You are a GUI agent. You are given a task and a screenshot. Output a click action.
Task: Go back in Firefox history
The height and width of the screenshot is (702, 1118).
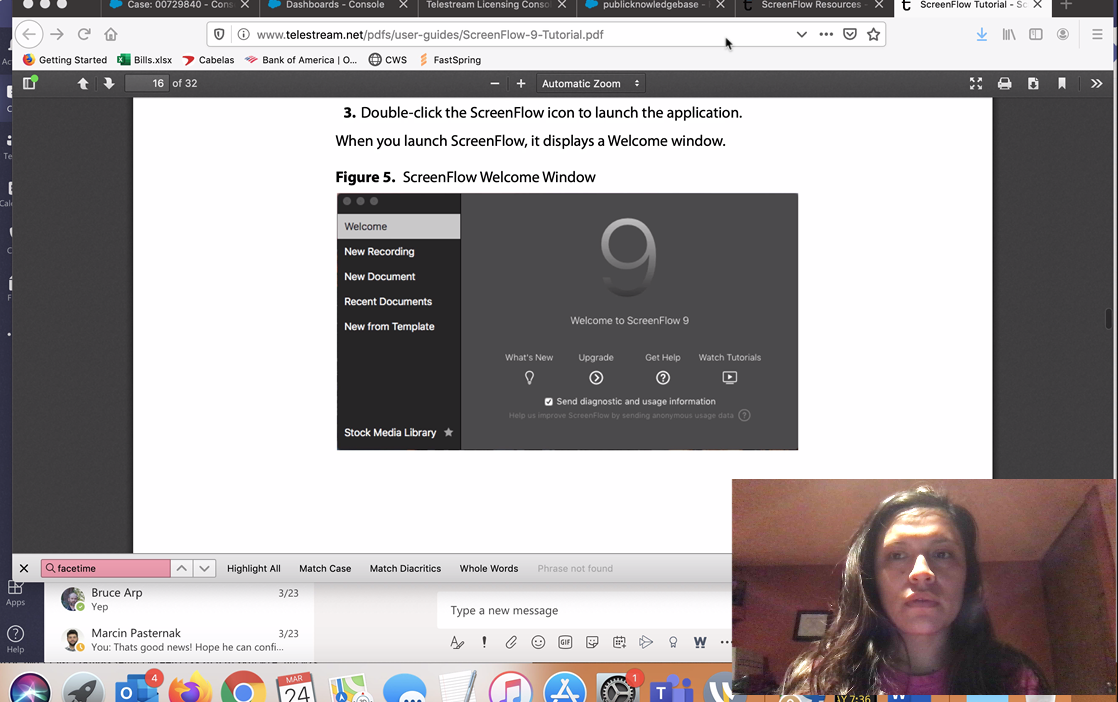[x=29, y=34]
